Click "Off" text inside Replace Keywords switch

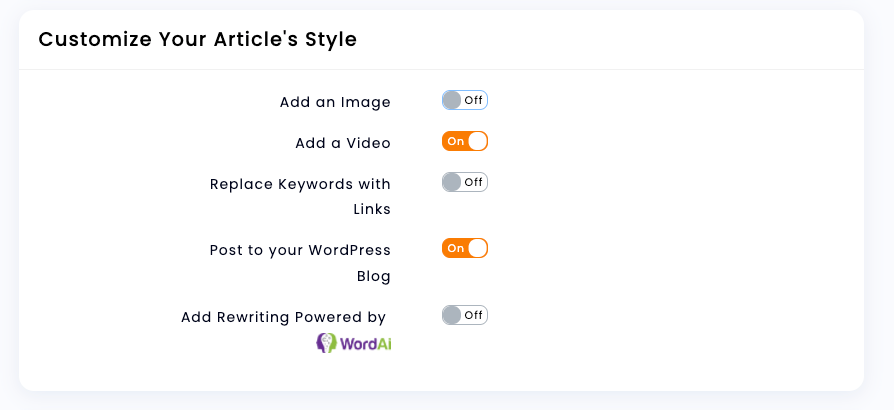pos(473,182)
